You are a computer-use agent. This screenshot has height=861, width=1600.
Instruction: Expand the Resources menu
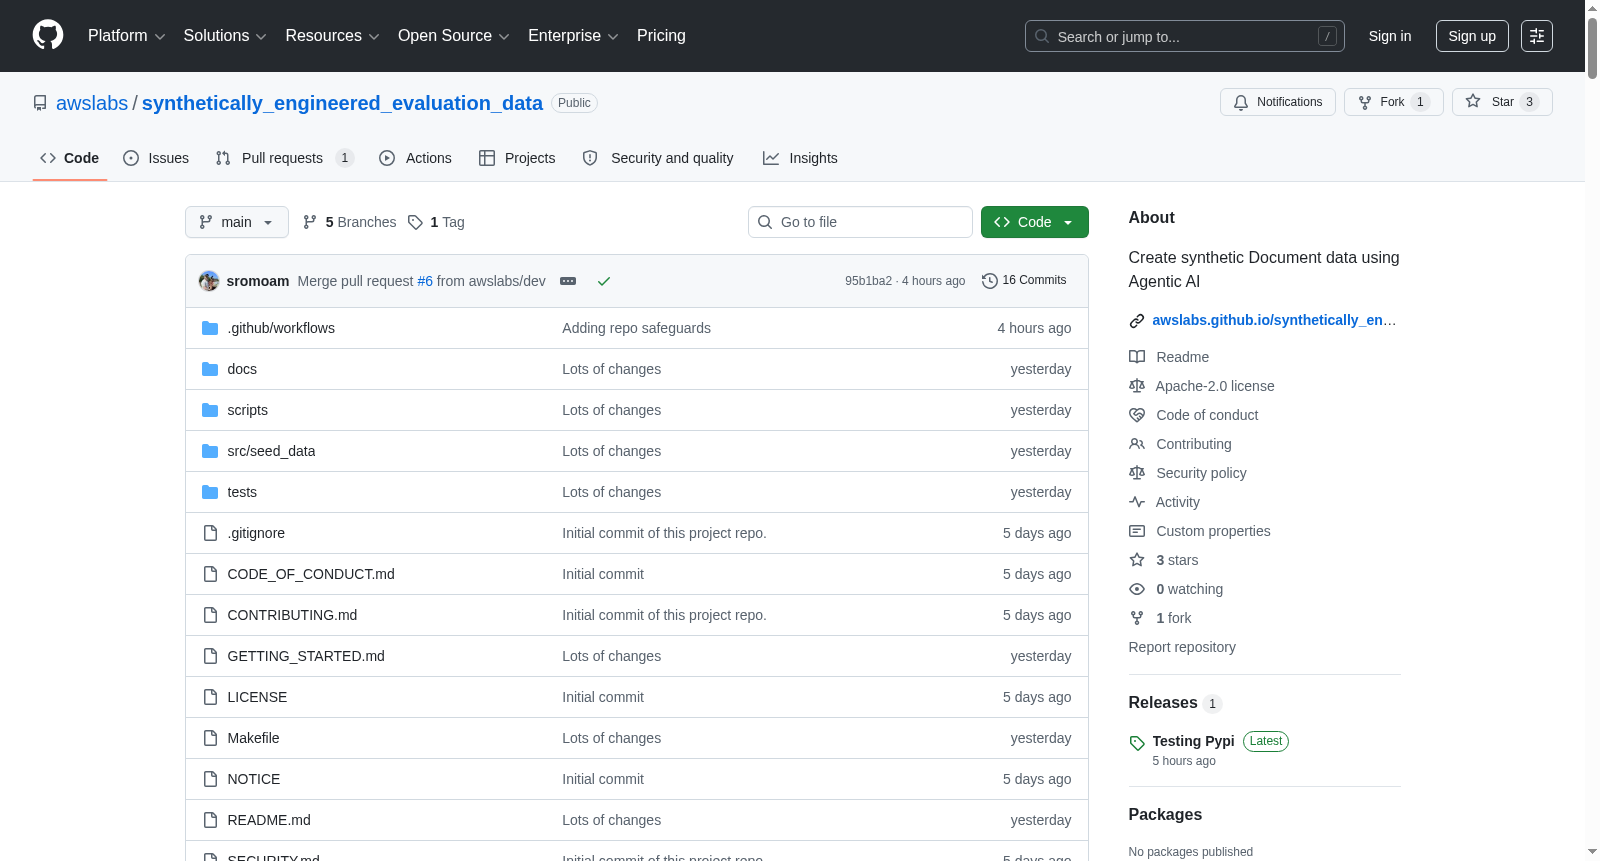pos(332,36)
